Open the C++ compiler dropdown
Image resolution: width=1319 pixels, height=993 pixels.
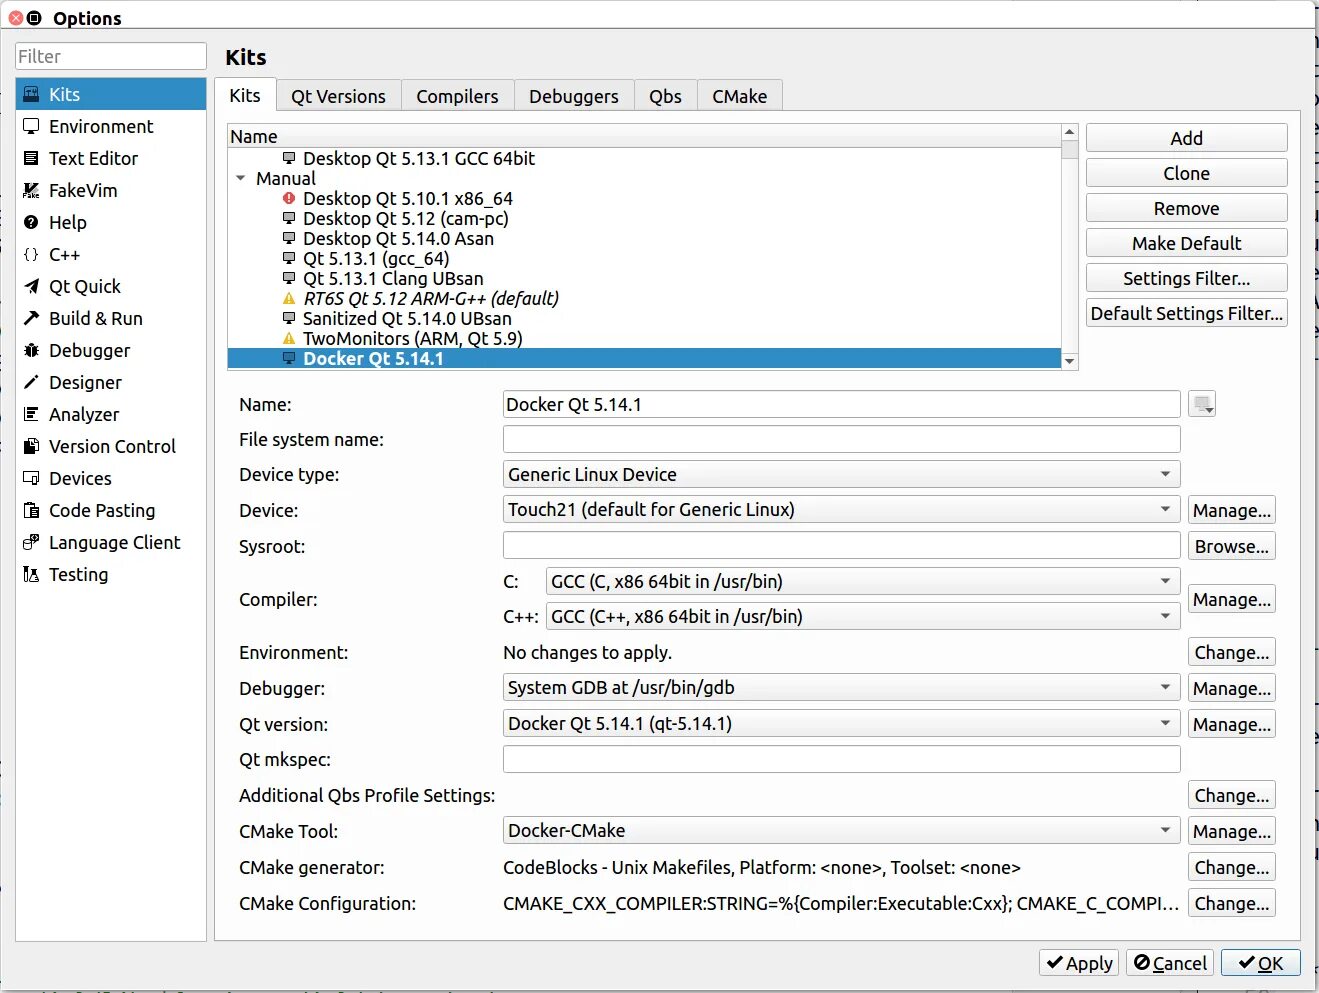click(863, 616)
